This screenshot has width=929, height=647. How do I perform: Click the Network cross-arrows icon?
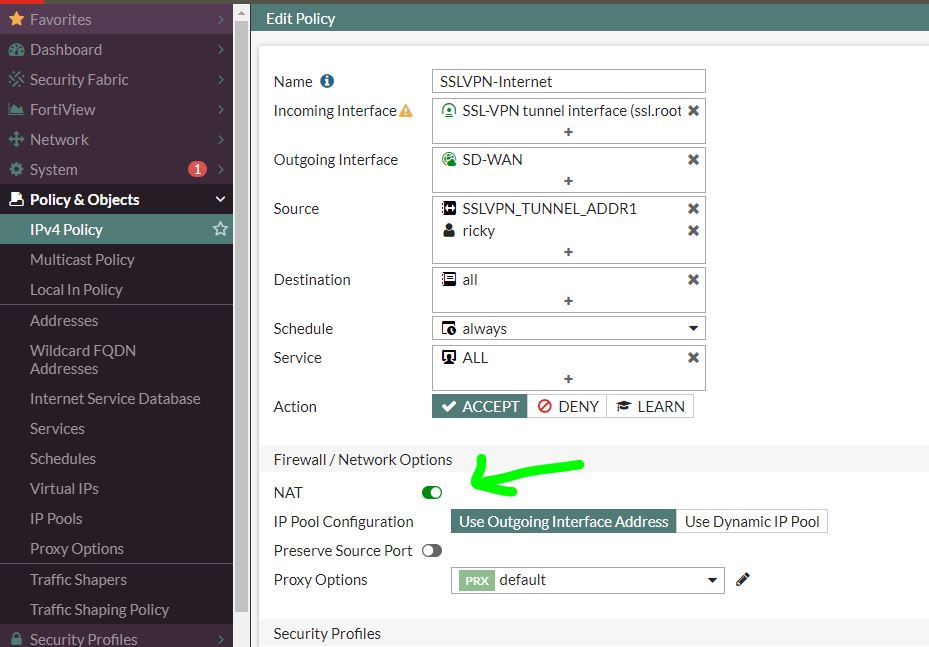[x=17, y=139]
